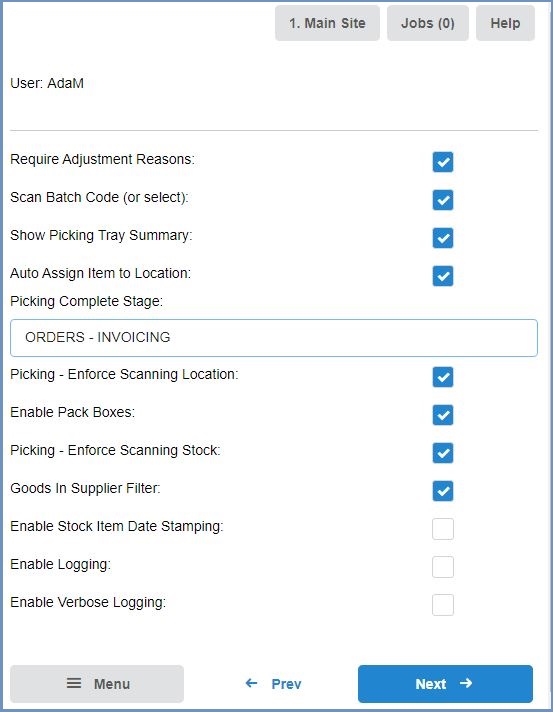Screen dimensions: 553x712
Task: Uncheck Picking Enforce Scanning Stock
Action: 443,453
